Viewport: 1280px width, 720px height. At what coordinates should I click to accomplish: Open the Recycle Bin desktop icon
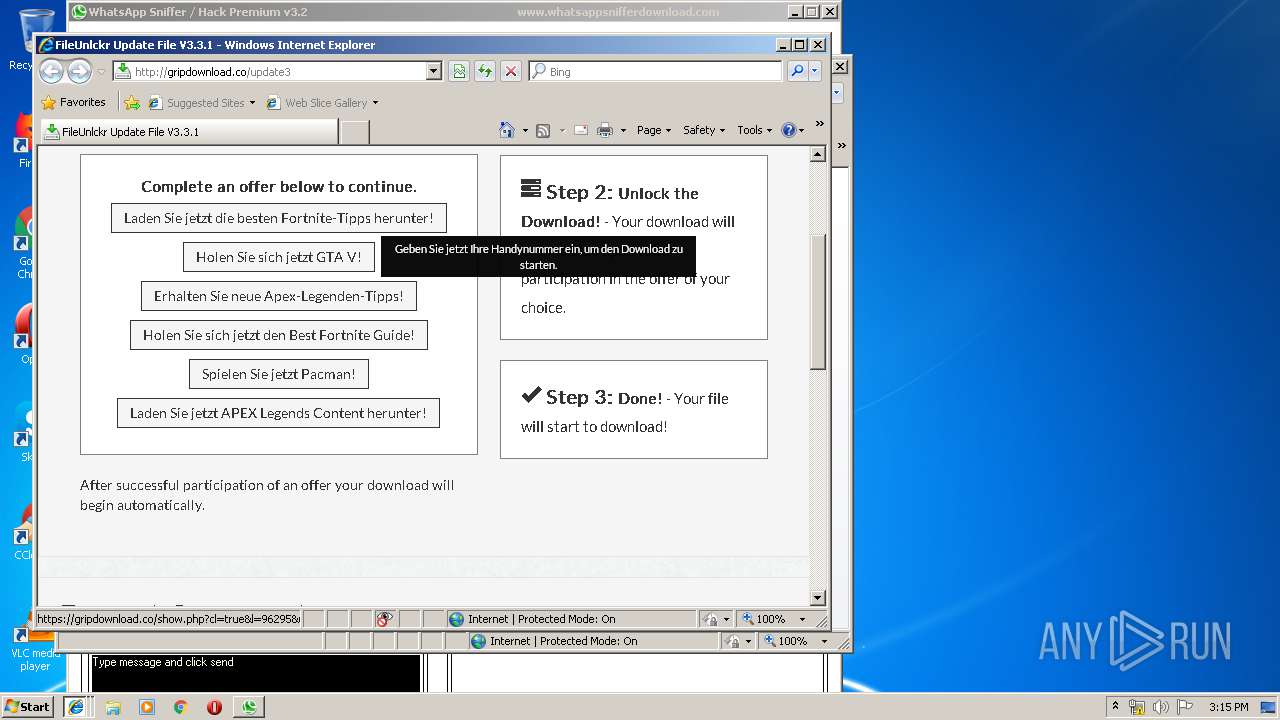pos(35,40)
